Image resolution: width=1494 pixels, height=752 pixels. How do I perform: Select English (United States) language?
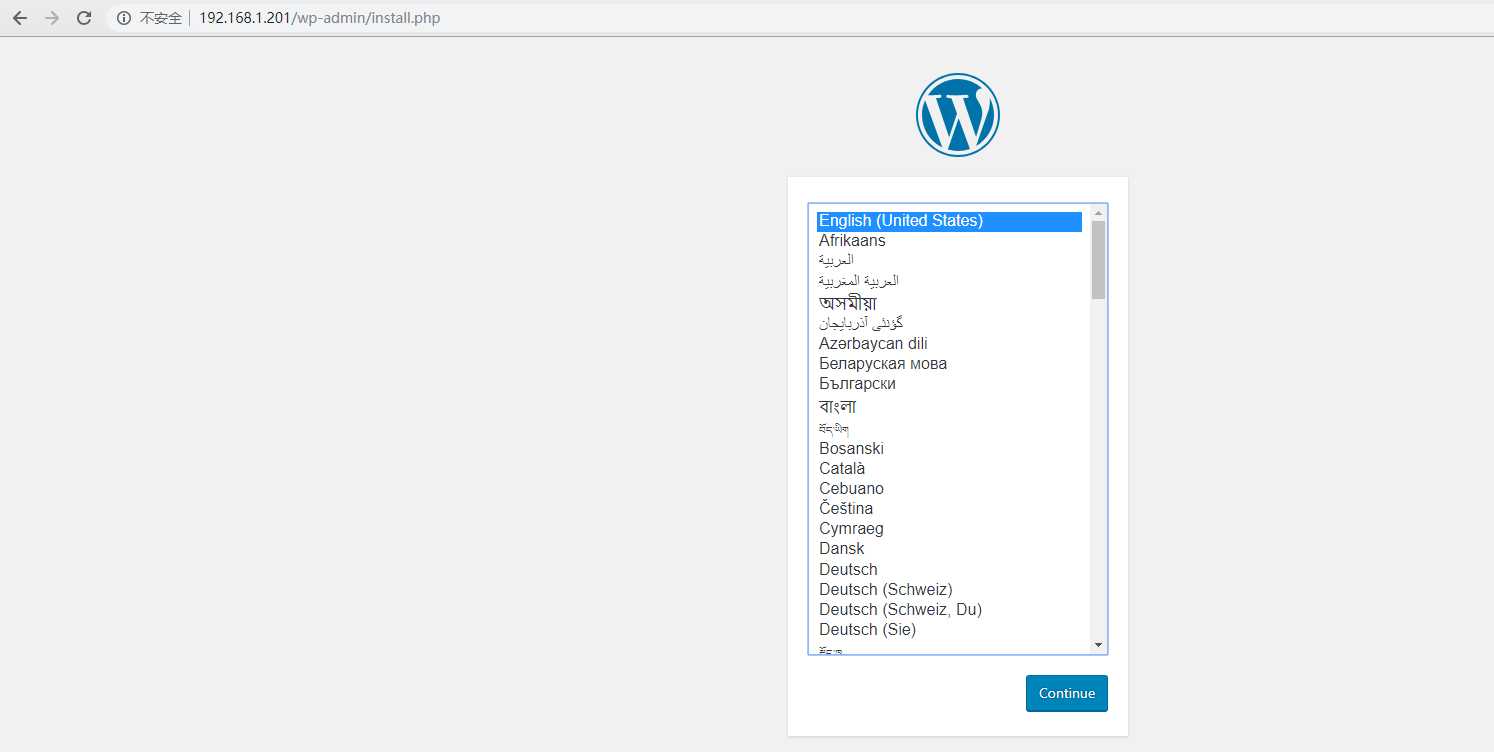click(x=949, y=221)
